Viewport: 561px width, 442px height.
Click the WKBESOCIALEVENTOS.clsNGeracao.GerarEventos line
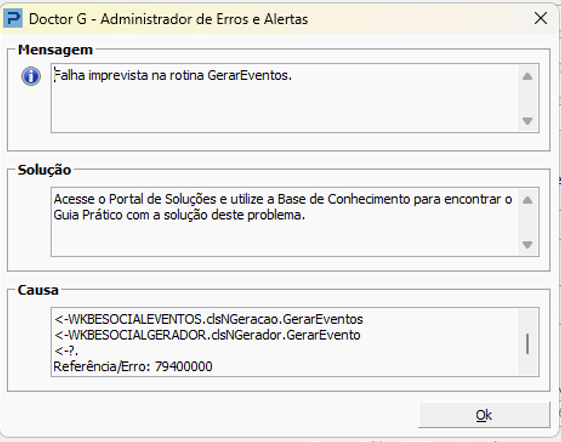[209, 319]
